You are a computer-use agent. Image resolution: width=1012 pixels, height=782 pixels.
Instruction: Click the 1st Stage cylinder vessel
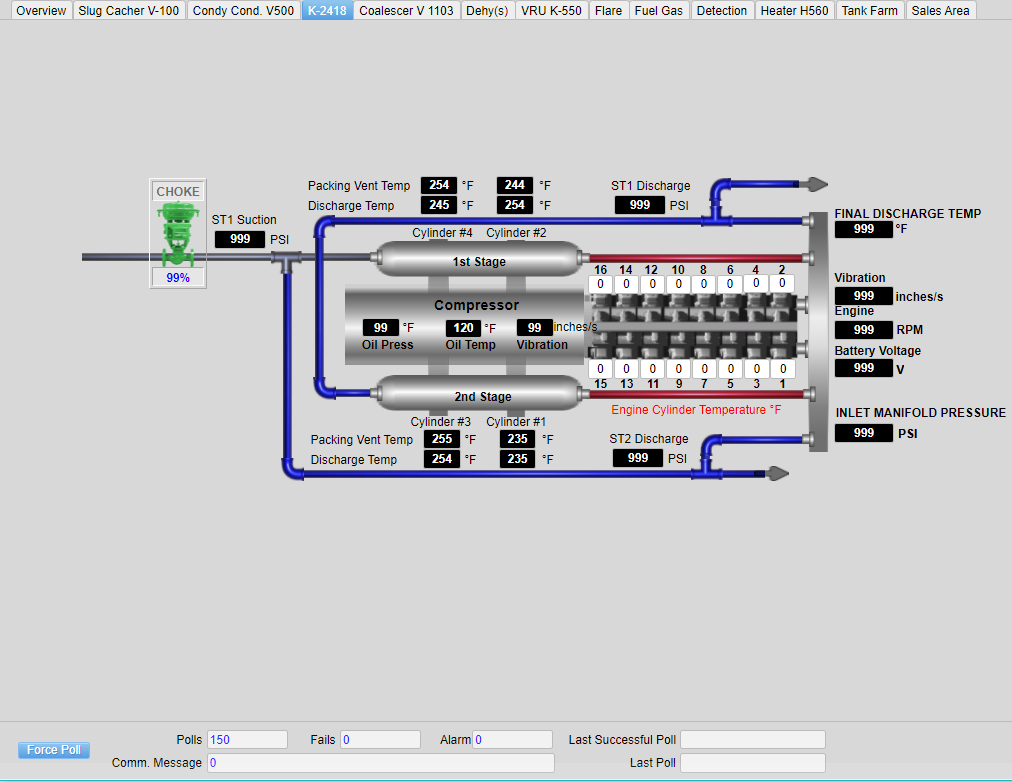(478, 260)
